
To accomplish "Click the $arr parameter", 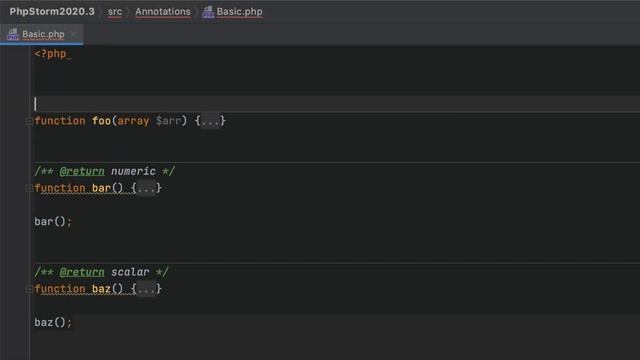I will coord(168,121).
